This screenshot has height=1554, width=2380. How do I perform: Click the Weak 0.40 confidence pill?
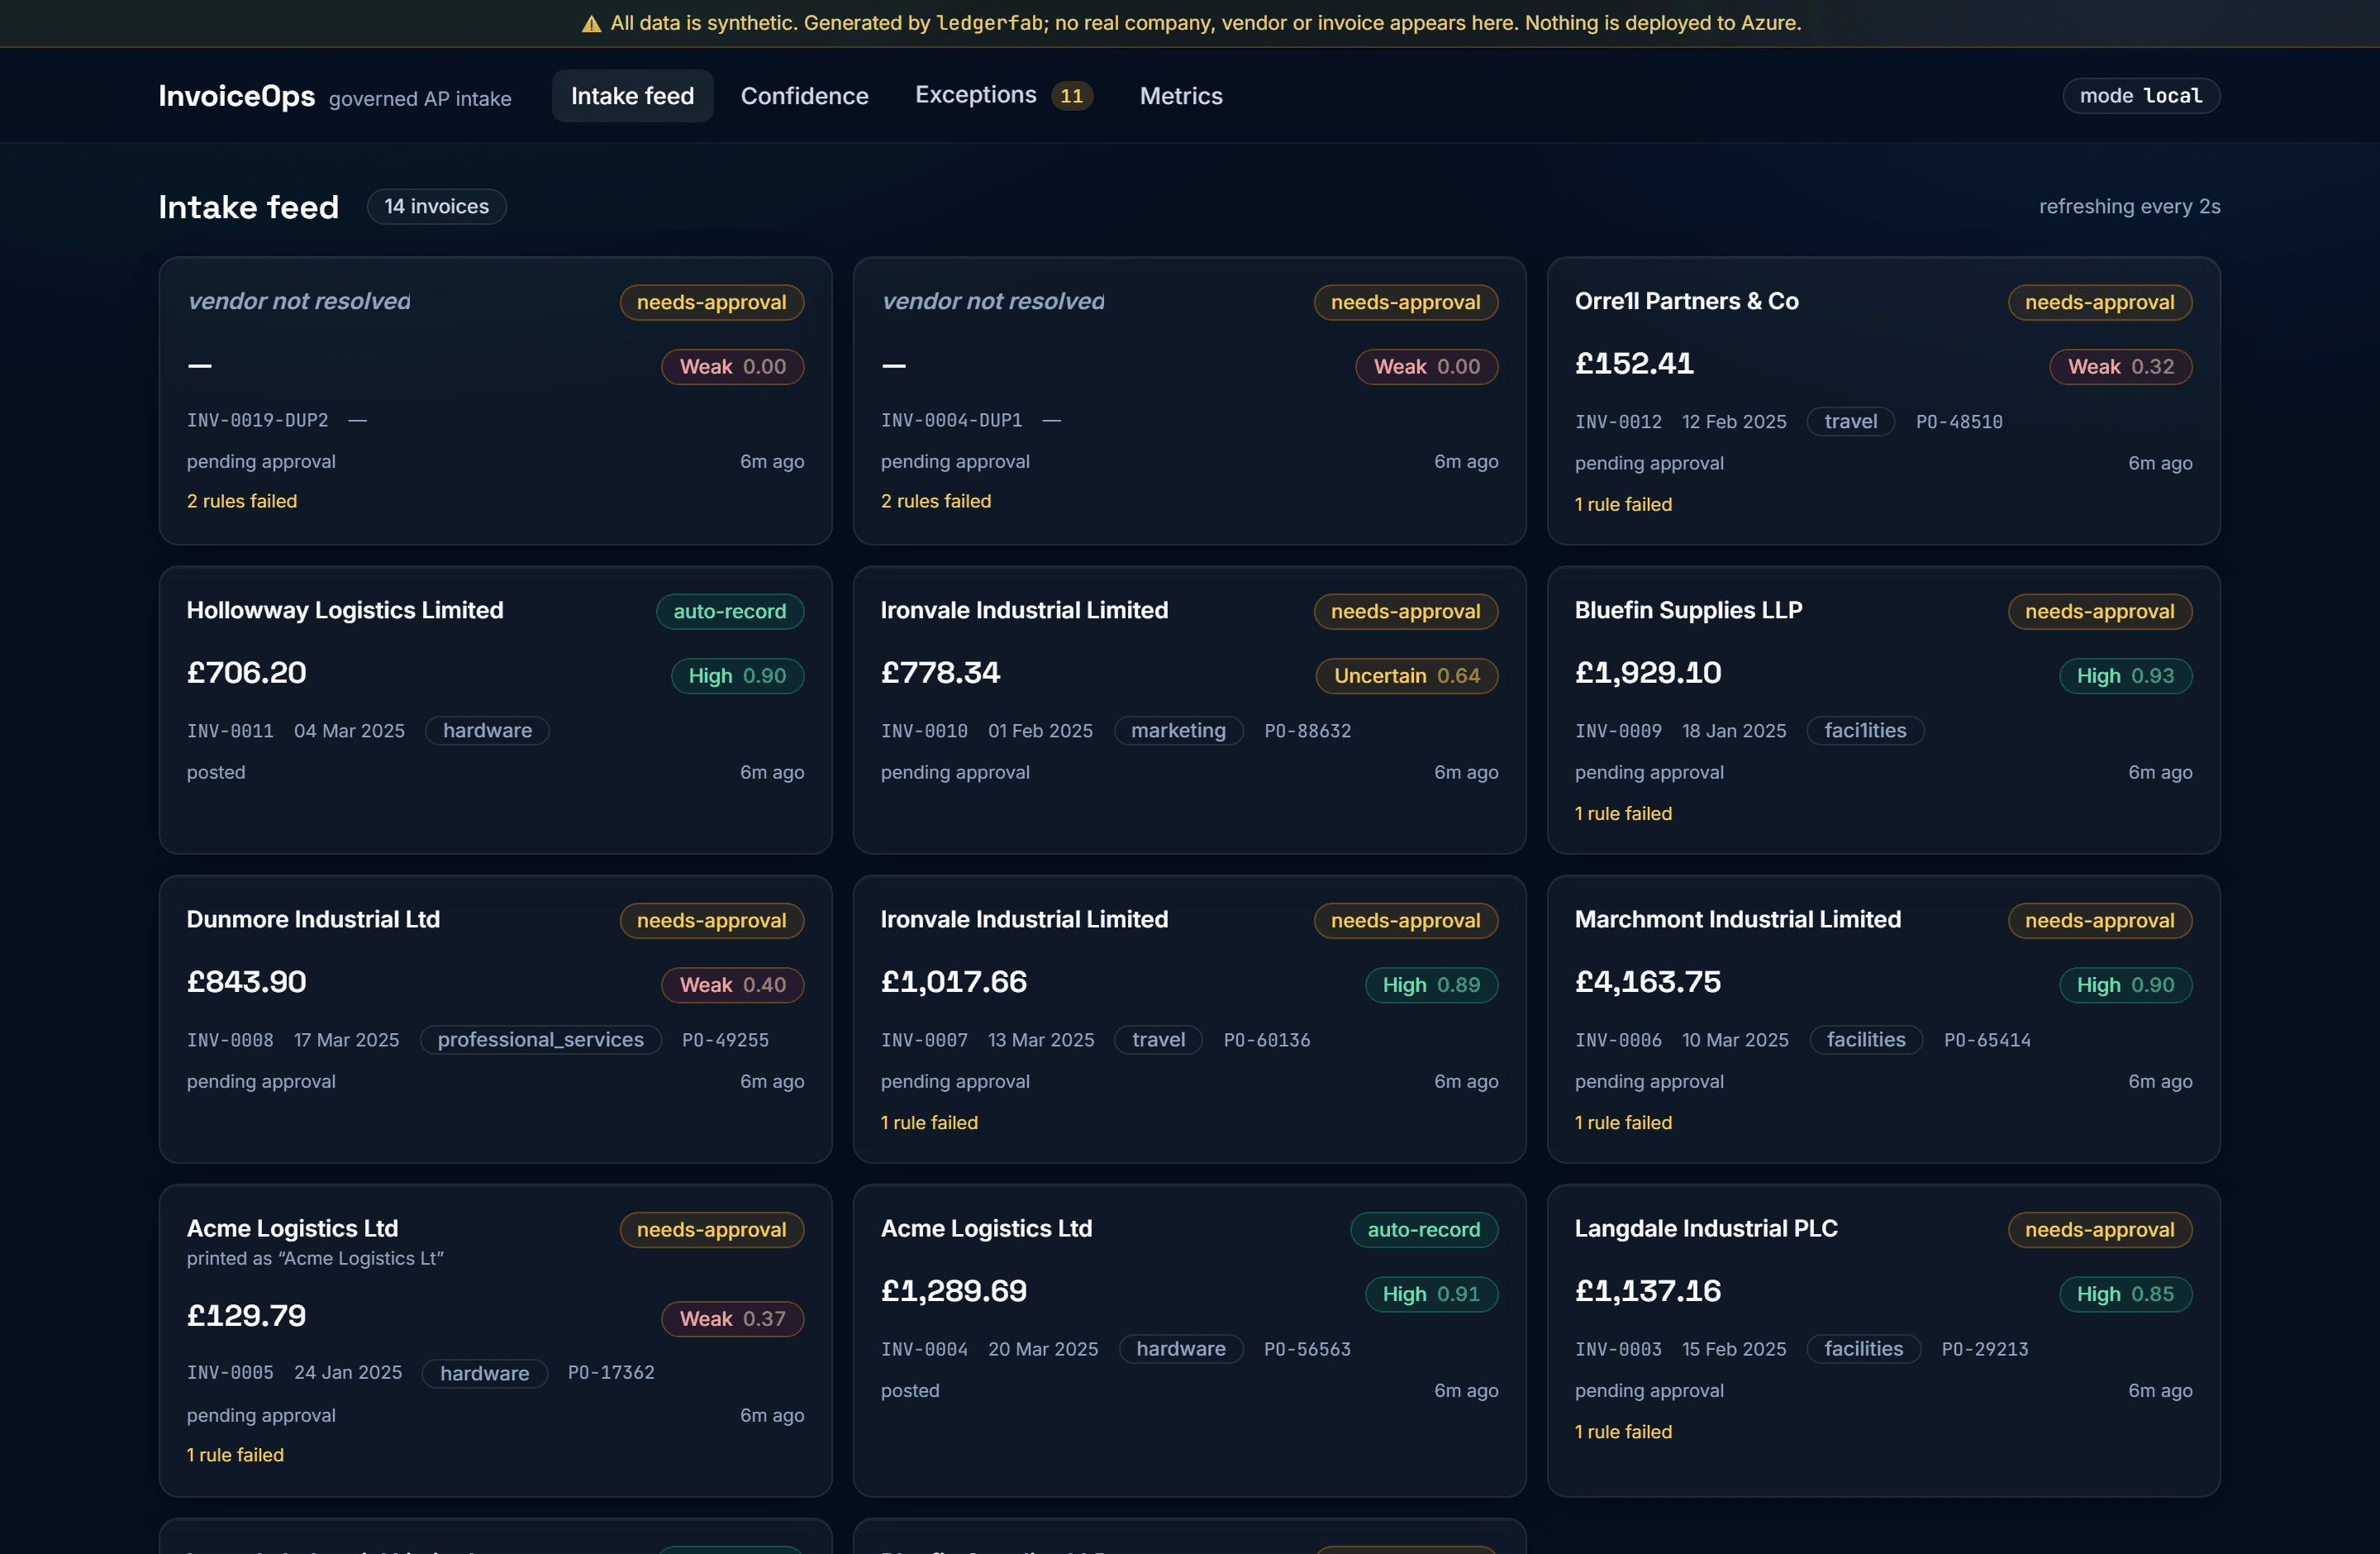tap(732, 985)
